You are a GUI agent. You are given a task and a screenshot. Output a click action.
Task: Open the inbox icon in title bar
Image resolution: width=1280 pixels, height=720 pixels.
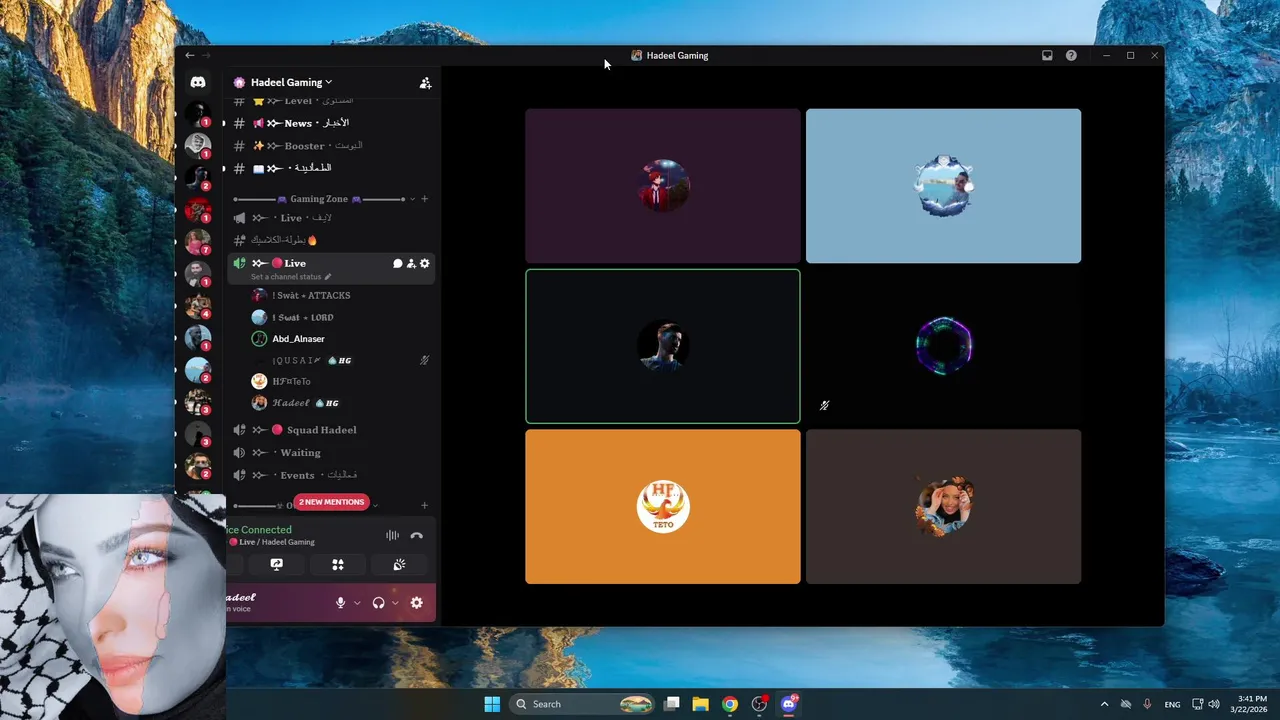[x=1047, y=56]
